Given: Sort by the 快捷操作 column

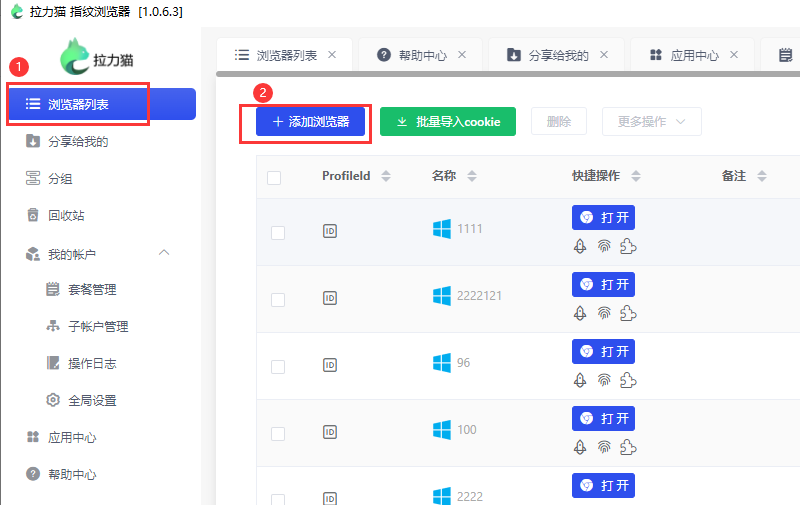Looking at the screenshot, I should 636,176.
